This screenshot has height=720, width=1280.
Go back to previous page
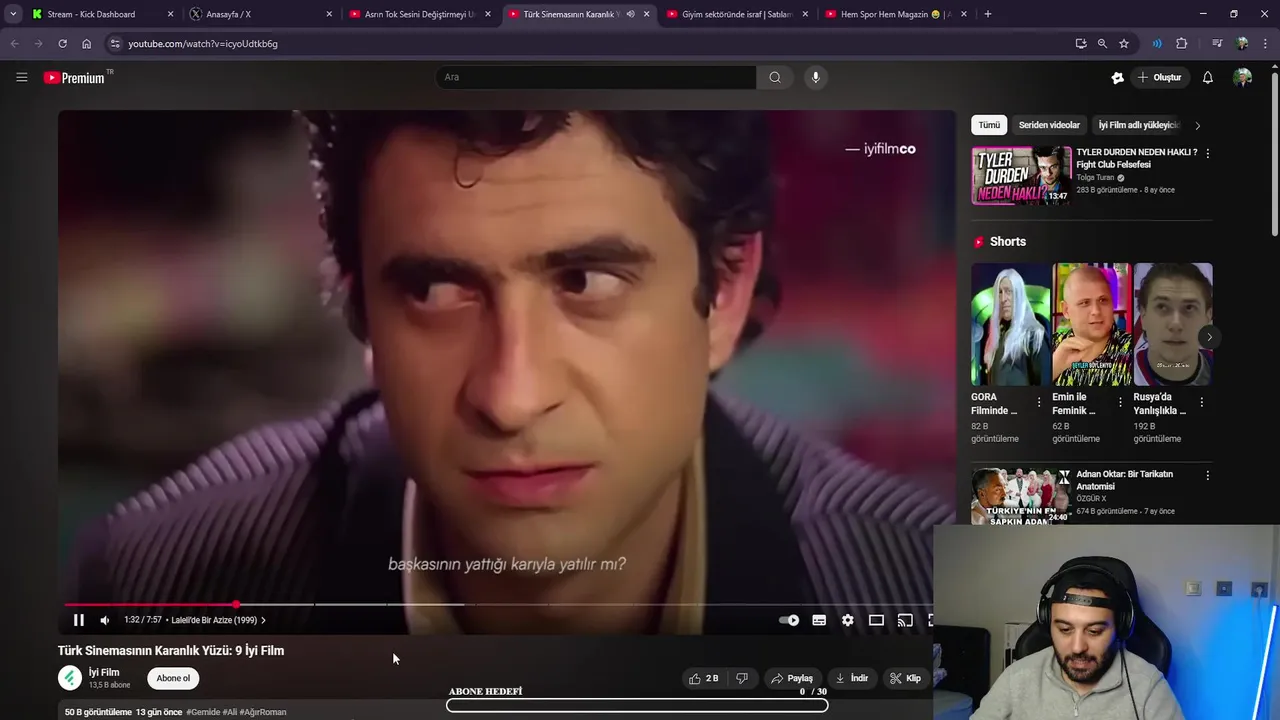pyautogui.click(x=14, y=44)
